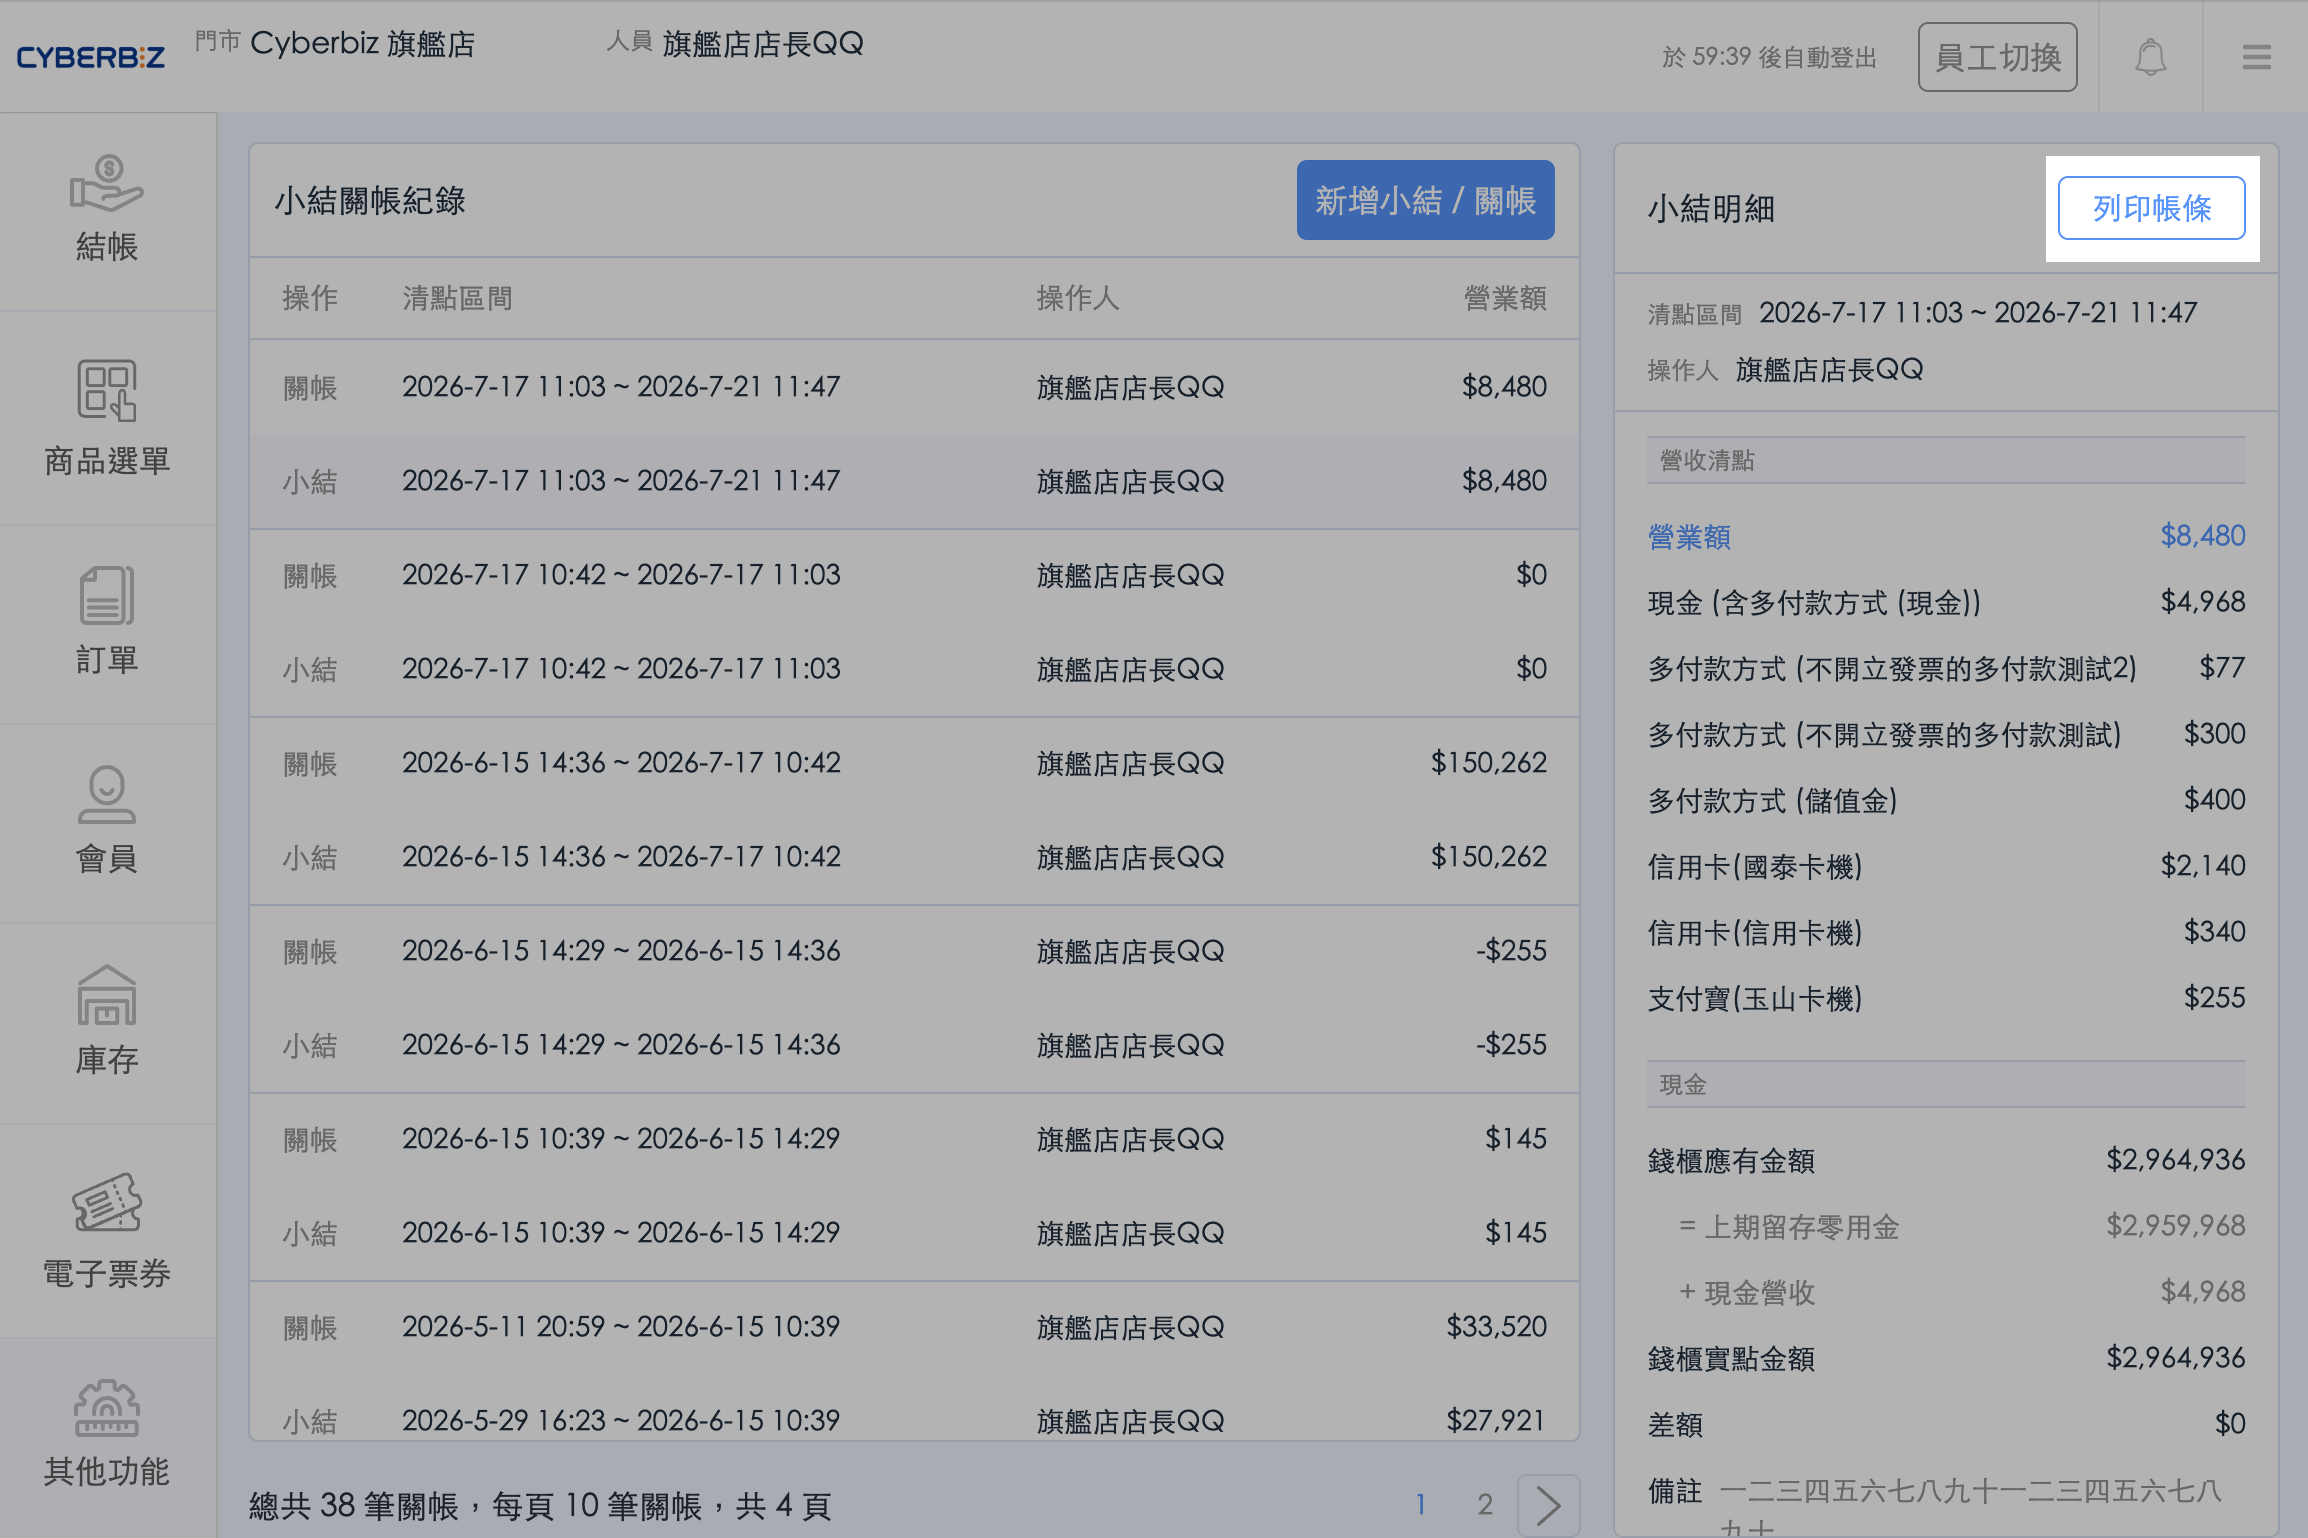The image size is (2308, 1538).
Task: Click the 備註 remark text
Action: (x=1970, y=1507)
